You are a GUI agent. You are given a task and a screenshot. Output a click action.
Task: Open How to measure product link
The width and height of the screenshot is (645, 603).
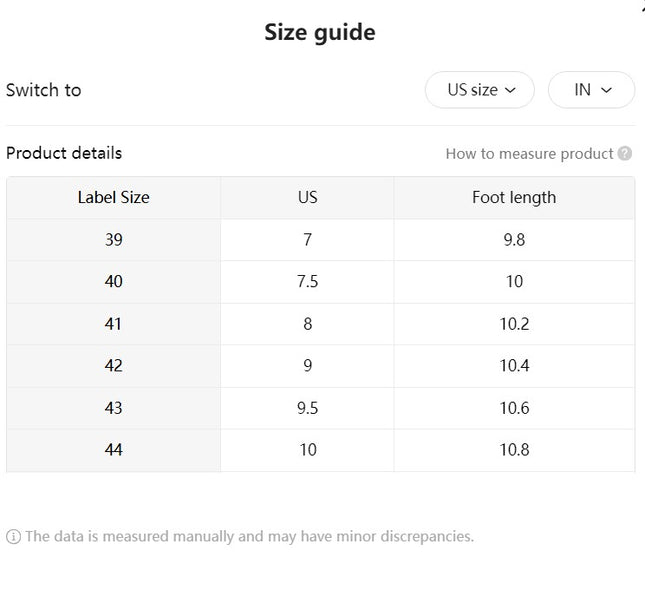click(529, 153)
